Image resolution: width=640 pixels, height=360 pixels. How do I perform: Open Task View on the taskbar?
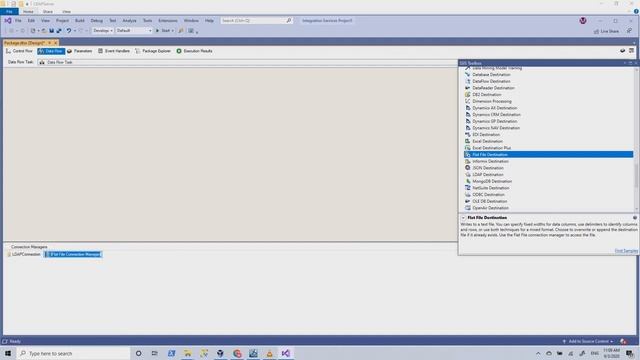coord(154,353)
